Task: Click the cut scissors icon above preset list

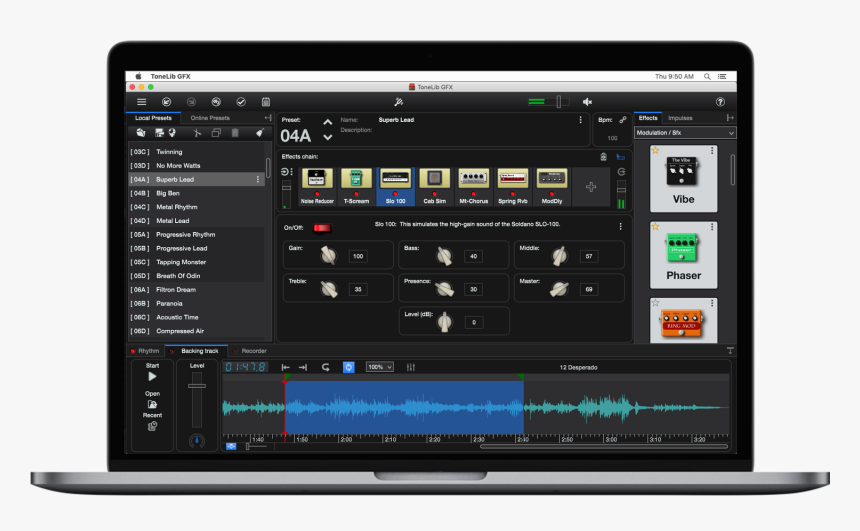Action: tap(197, 133)
